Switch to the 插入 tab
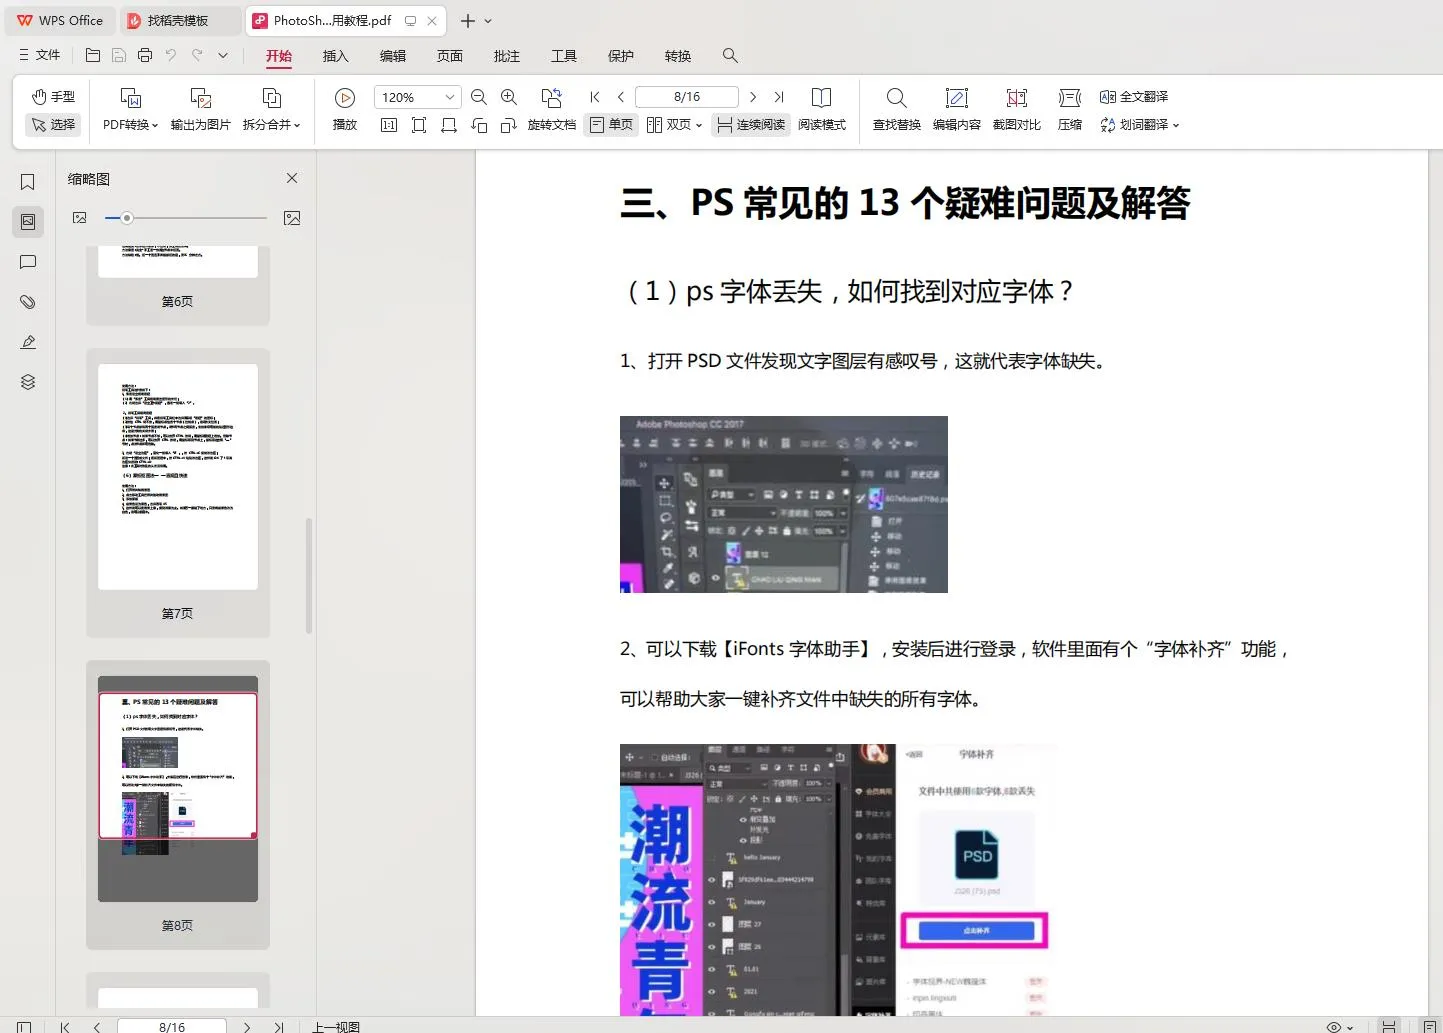 pos(336,56)
